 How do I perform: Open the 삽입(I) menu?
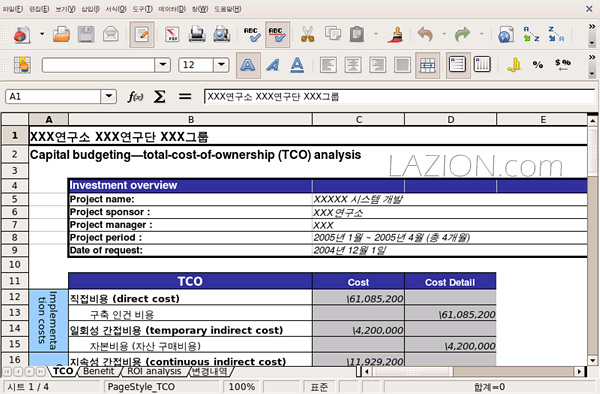90,9
